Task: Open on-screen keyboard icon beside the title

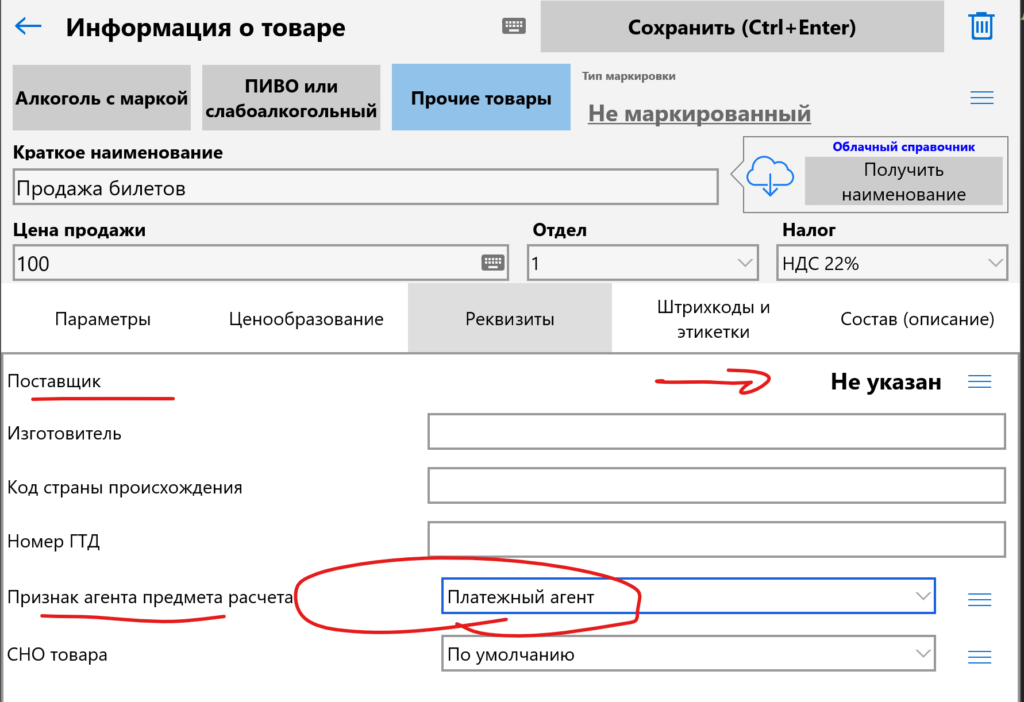Action: pyautogui.click(x=514, y=26)
